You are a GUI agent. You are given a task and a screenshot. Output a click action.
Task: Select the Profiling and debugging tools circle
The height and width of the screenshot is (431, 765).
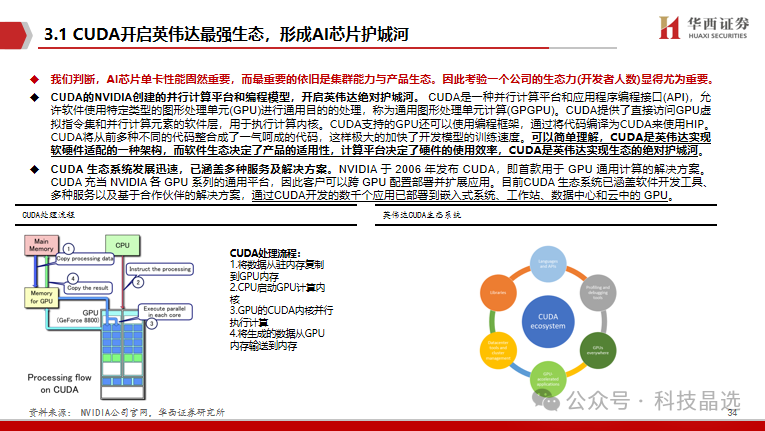coord(598,292)
